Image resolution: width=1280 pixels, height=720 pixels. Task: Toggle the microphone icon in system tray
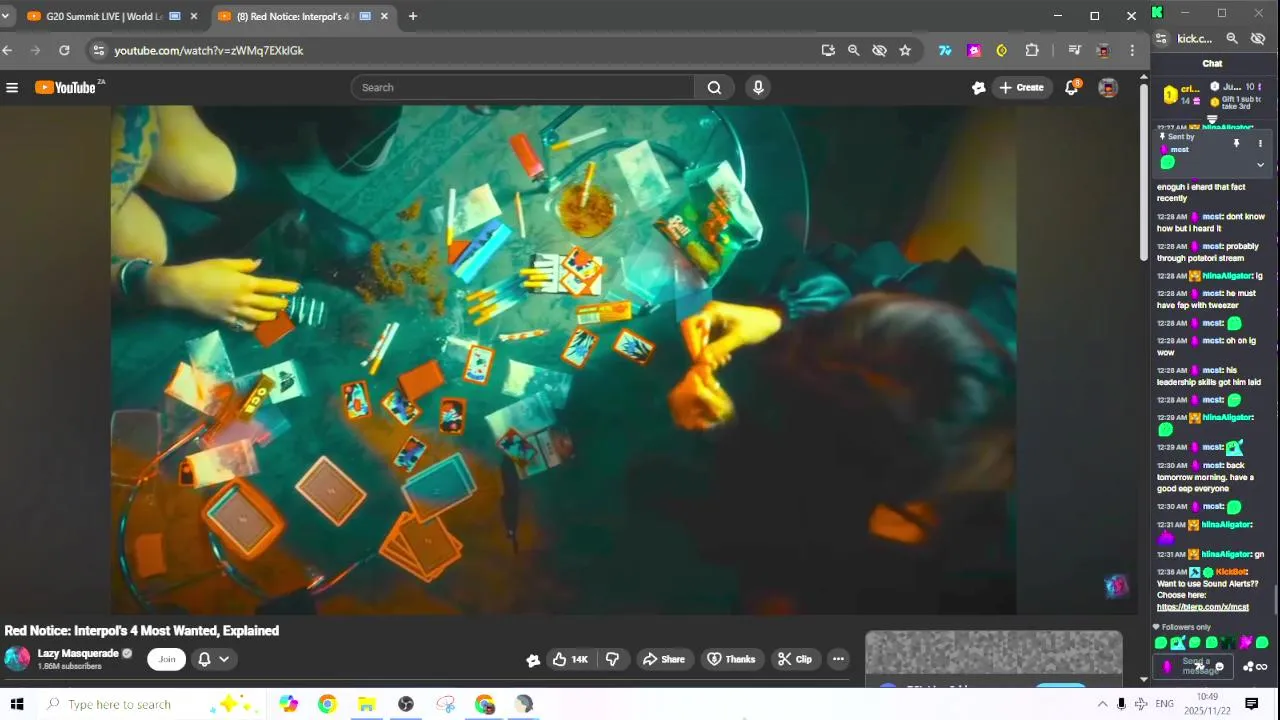pyautogui.click(x=1121, y=704)
